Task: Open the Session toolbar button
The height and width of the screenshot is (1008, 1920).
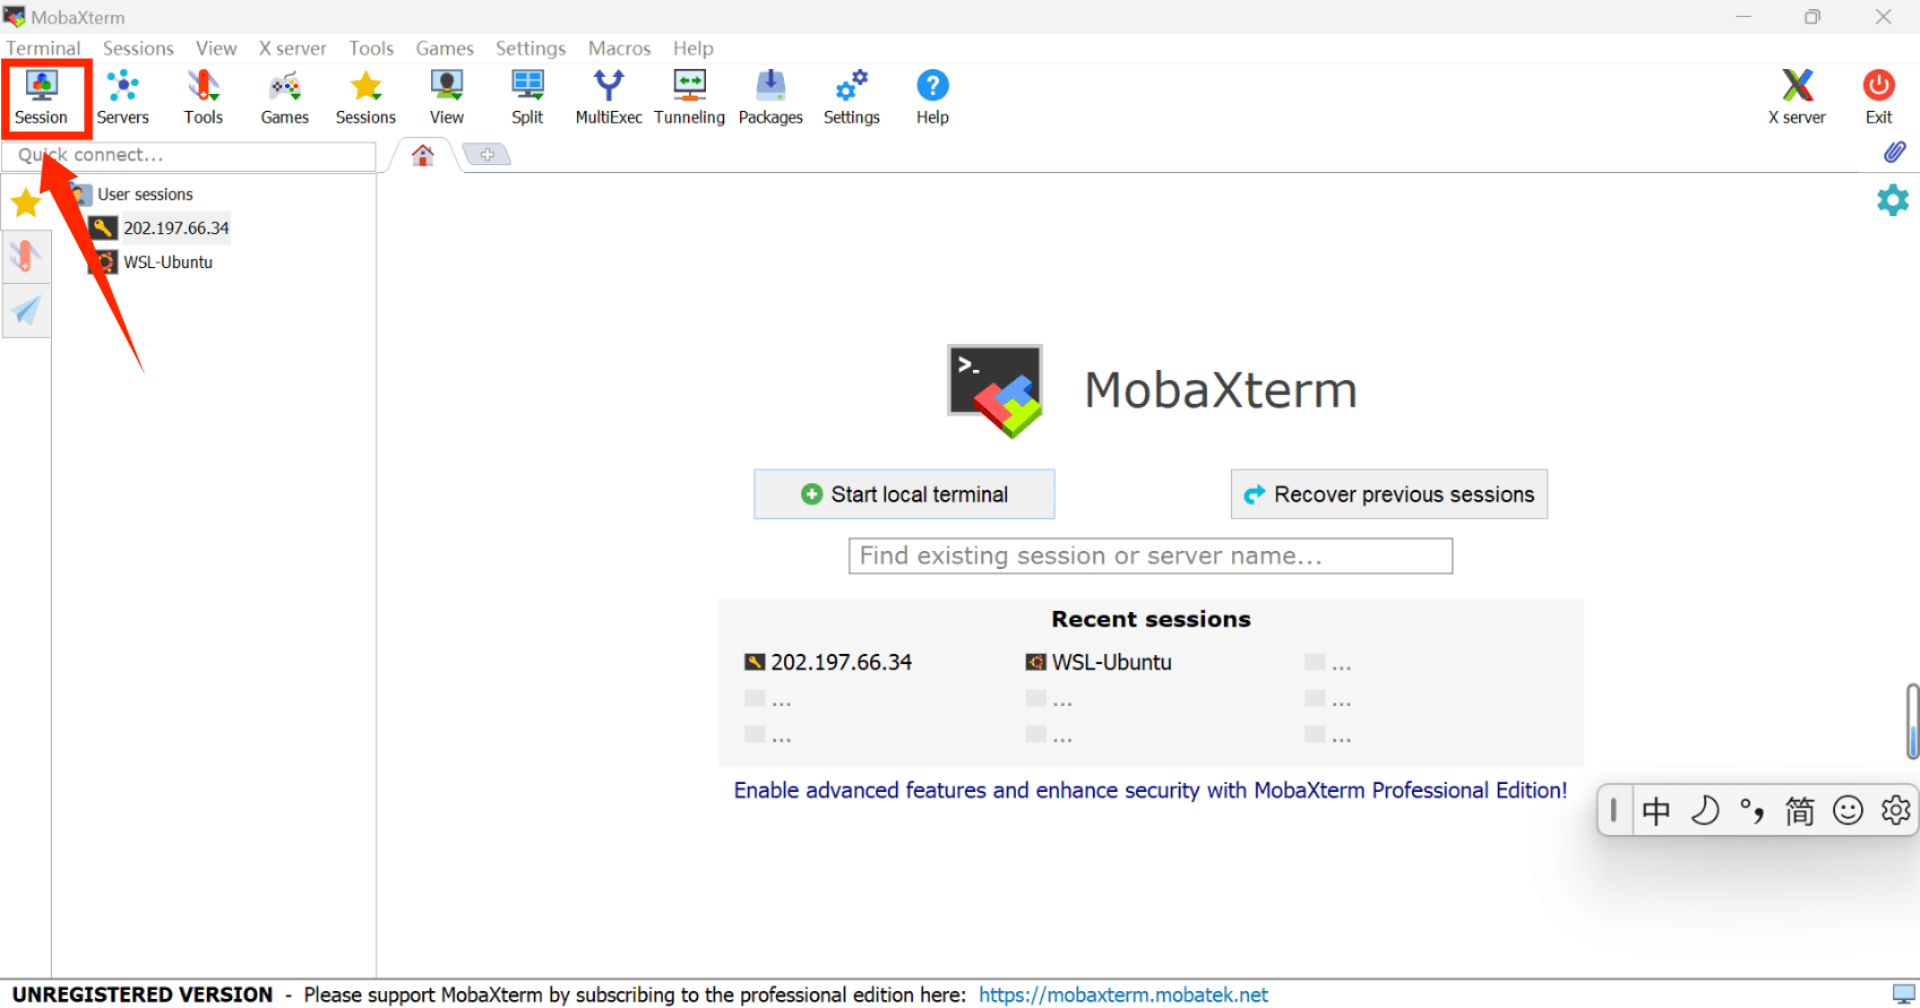Action: click(42, 97)
